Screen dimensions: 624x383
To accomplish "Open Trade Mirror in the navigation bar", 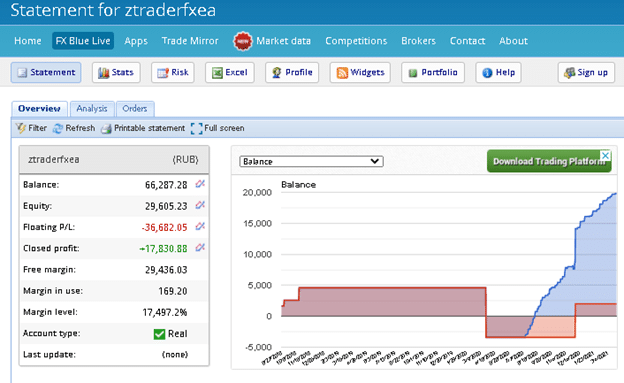I will (190, 41).
